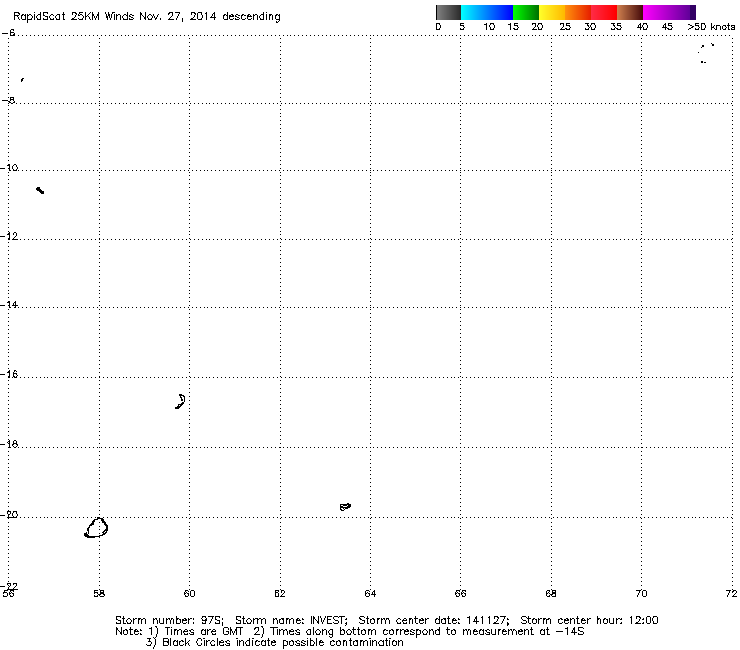Click the gray 0-5 knots color band
The width and height of the screenshot is (740, 650).
tap(448, 12)
